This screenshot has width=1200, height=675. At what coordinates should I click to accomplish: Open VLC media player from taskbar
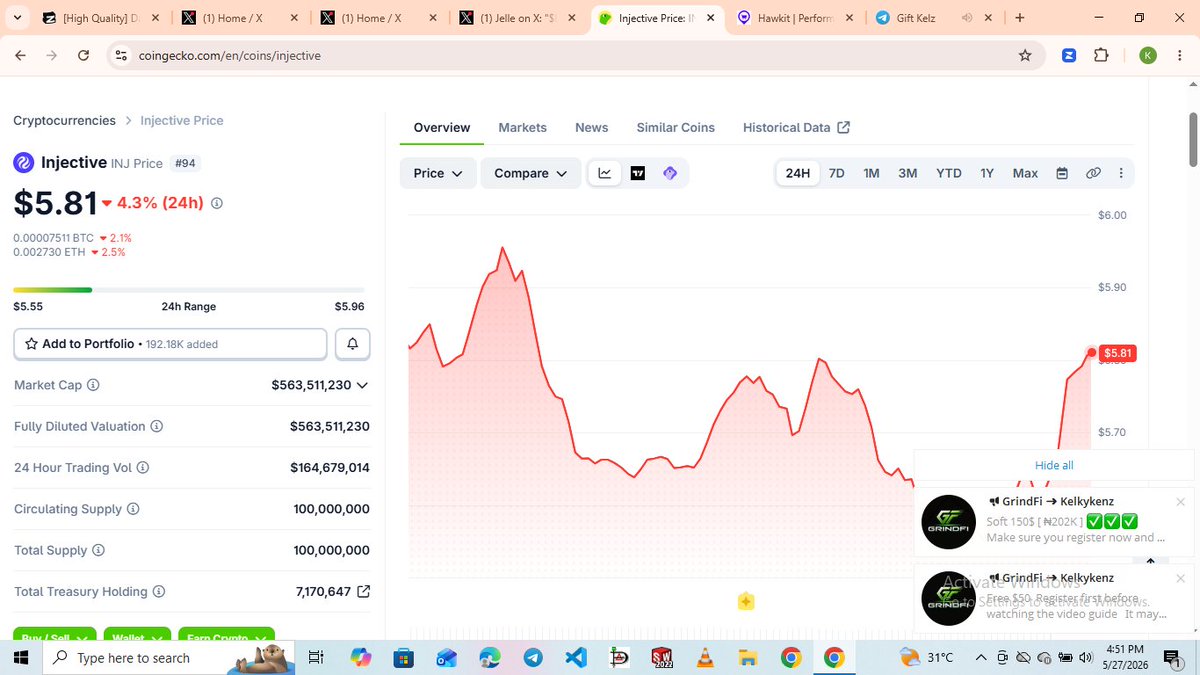[x=705, y=657]
